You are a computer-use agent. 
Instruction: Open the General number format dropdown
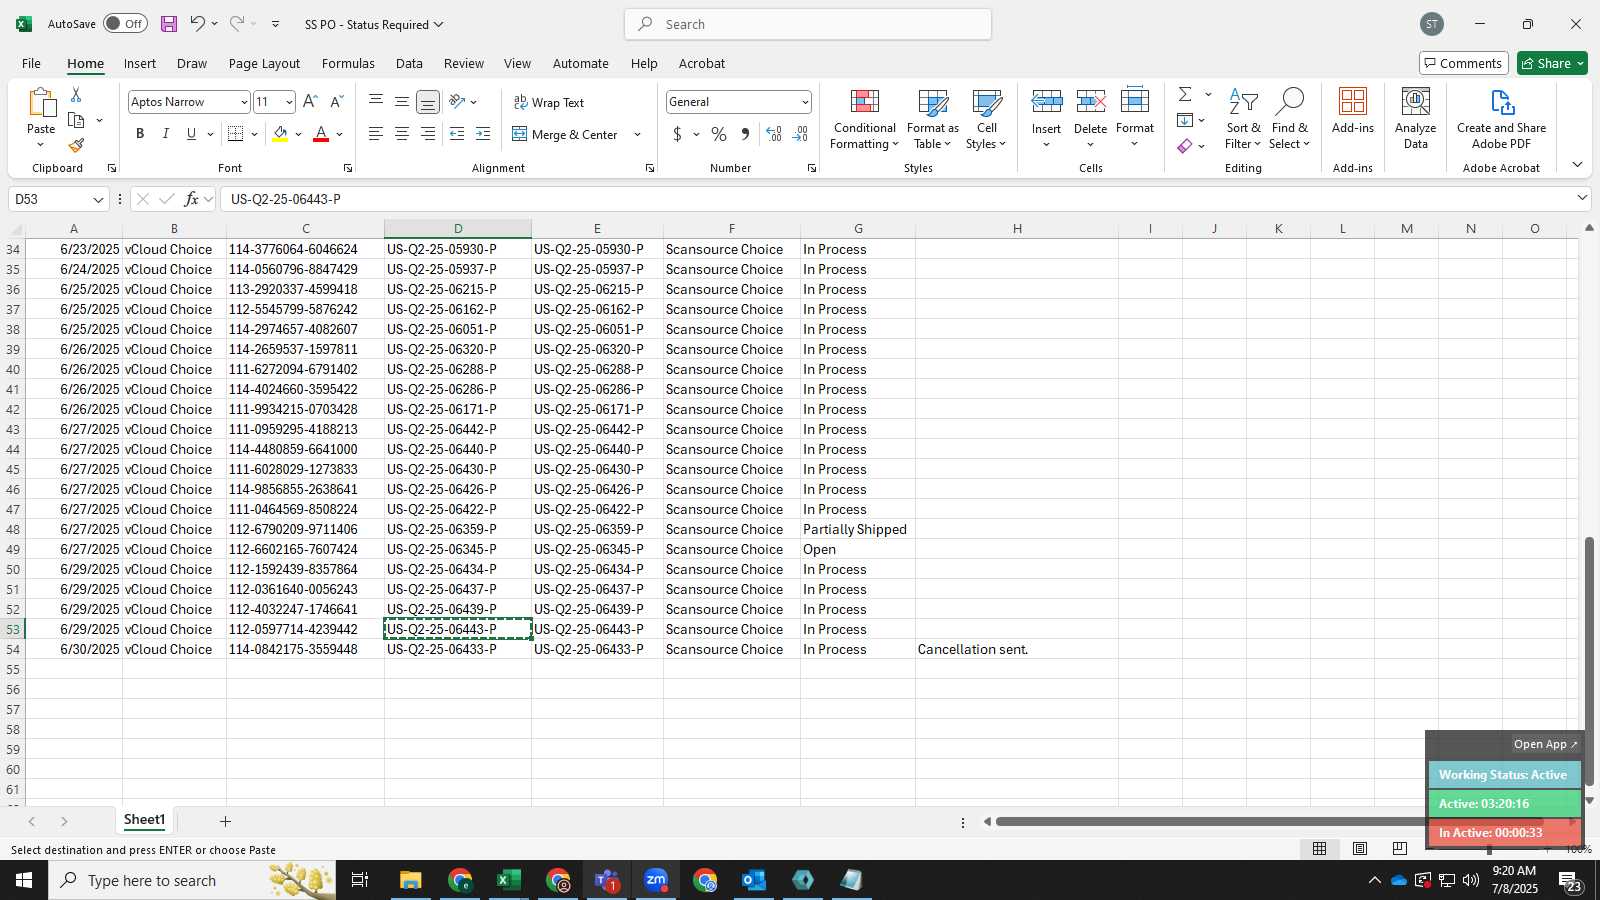point(804,102)
